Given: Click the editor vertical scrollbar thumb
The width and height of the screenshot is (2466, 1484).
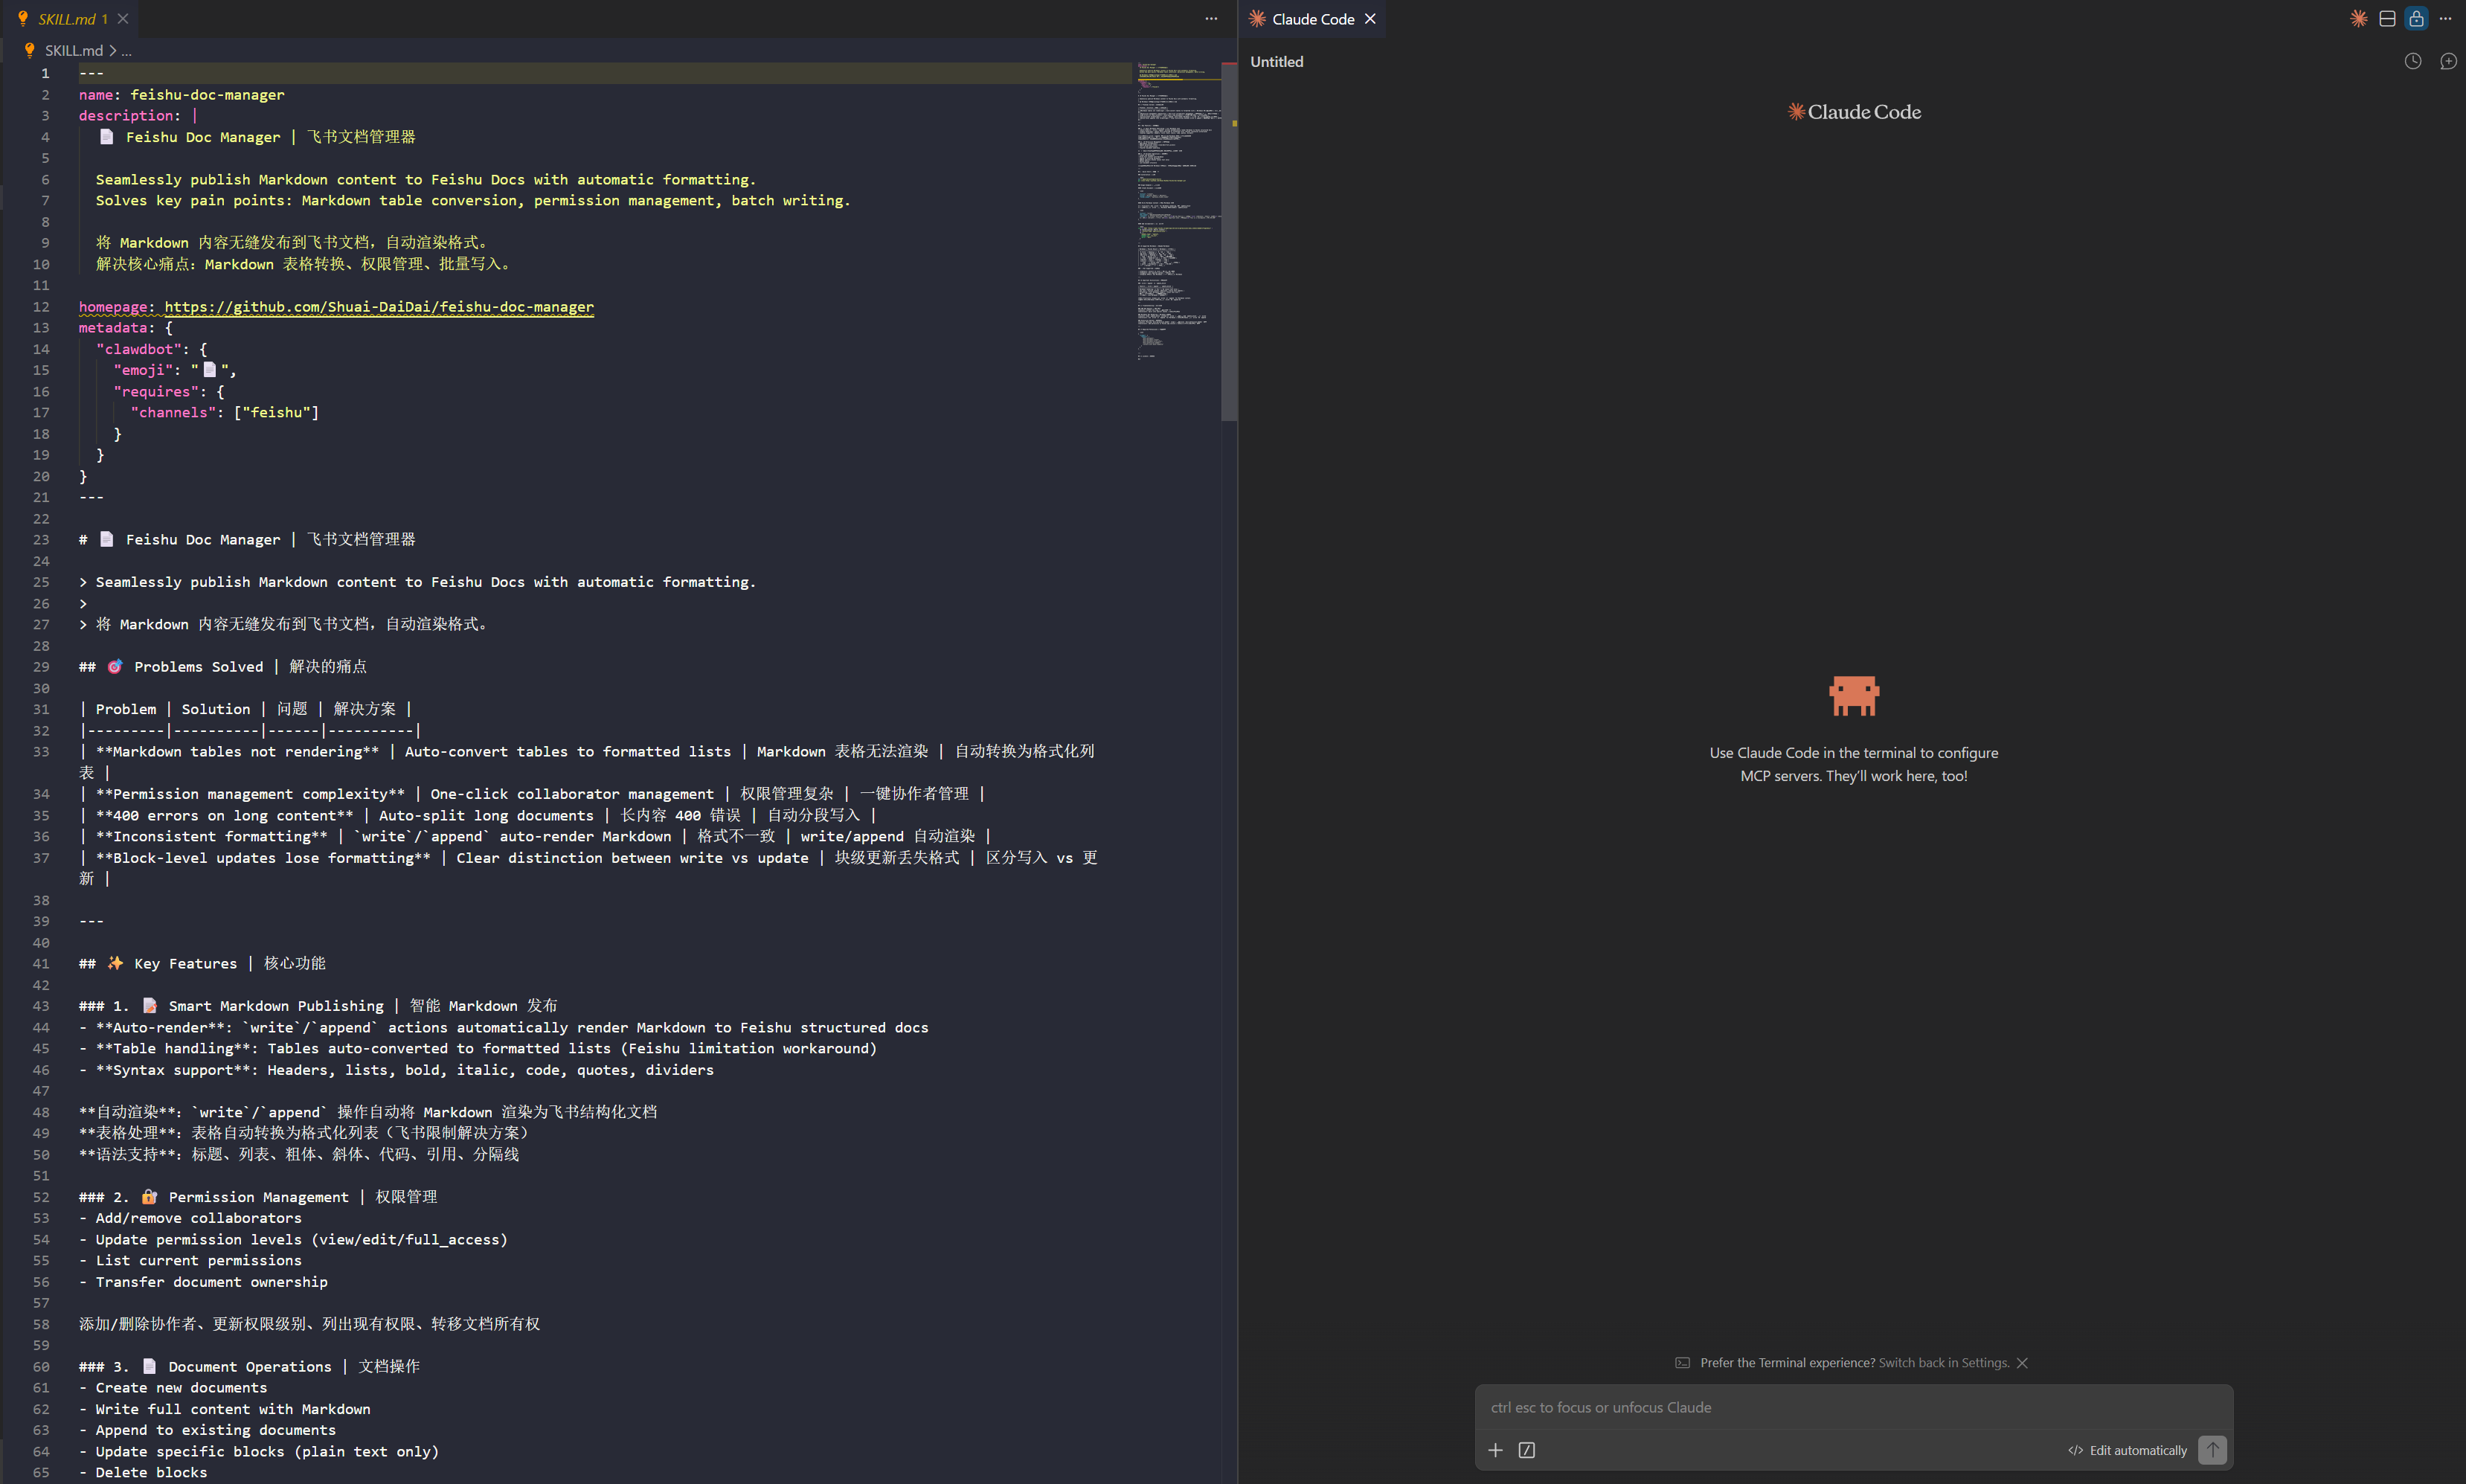Looking at the screenshot, I should (x=1229, y=240).
